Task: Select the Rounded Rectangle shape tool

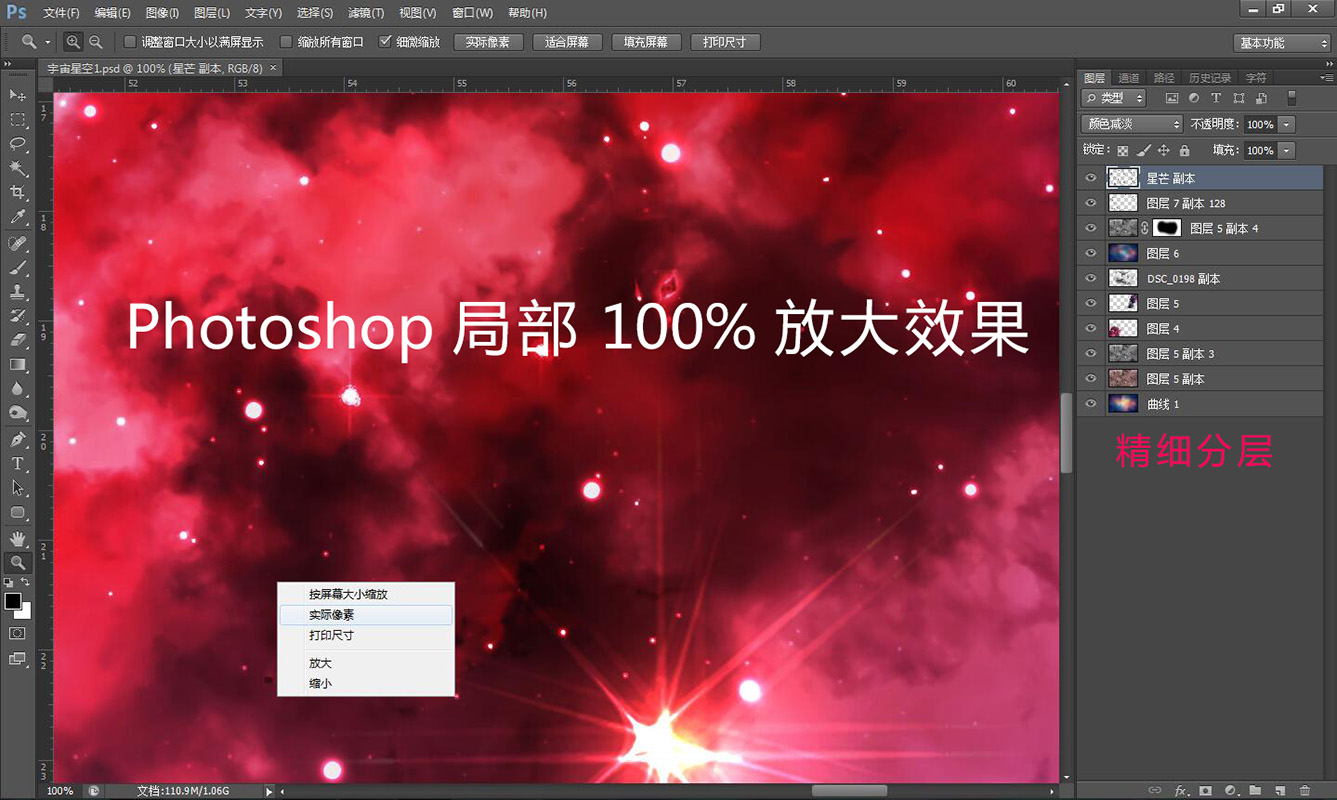Action: [18, 512]
